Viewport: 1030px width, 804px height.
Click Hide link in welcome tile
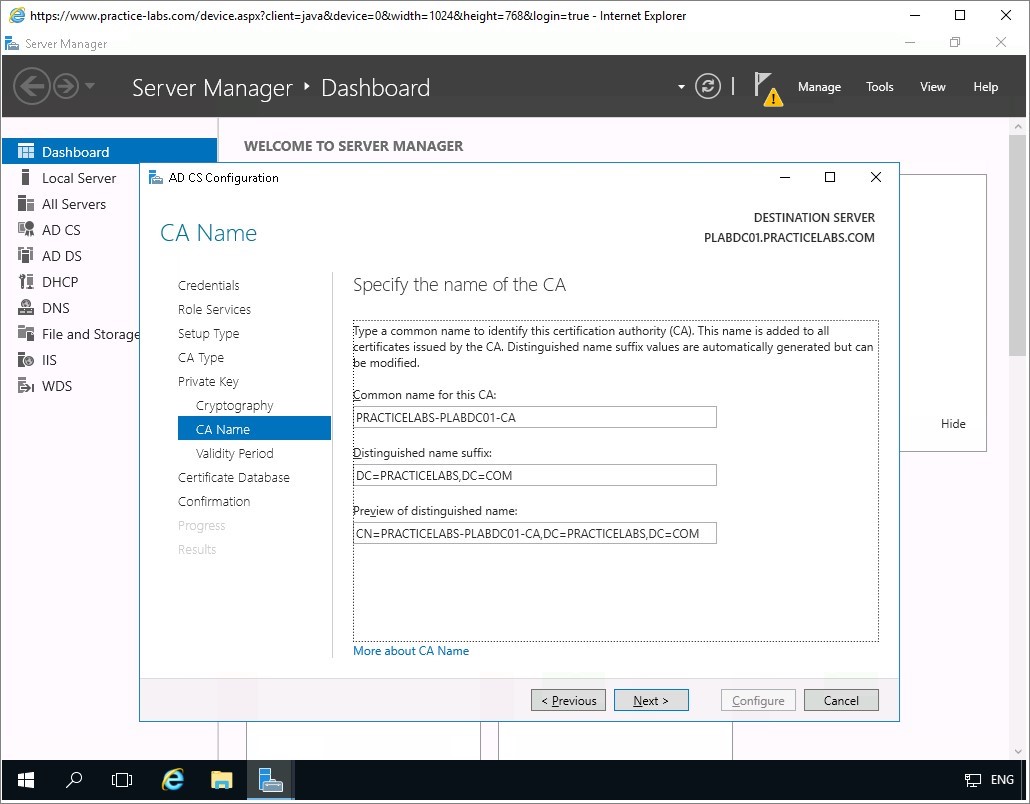[x=952, y=424]
